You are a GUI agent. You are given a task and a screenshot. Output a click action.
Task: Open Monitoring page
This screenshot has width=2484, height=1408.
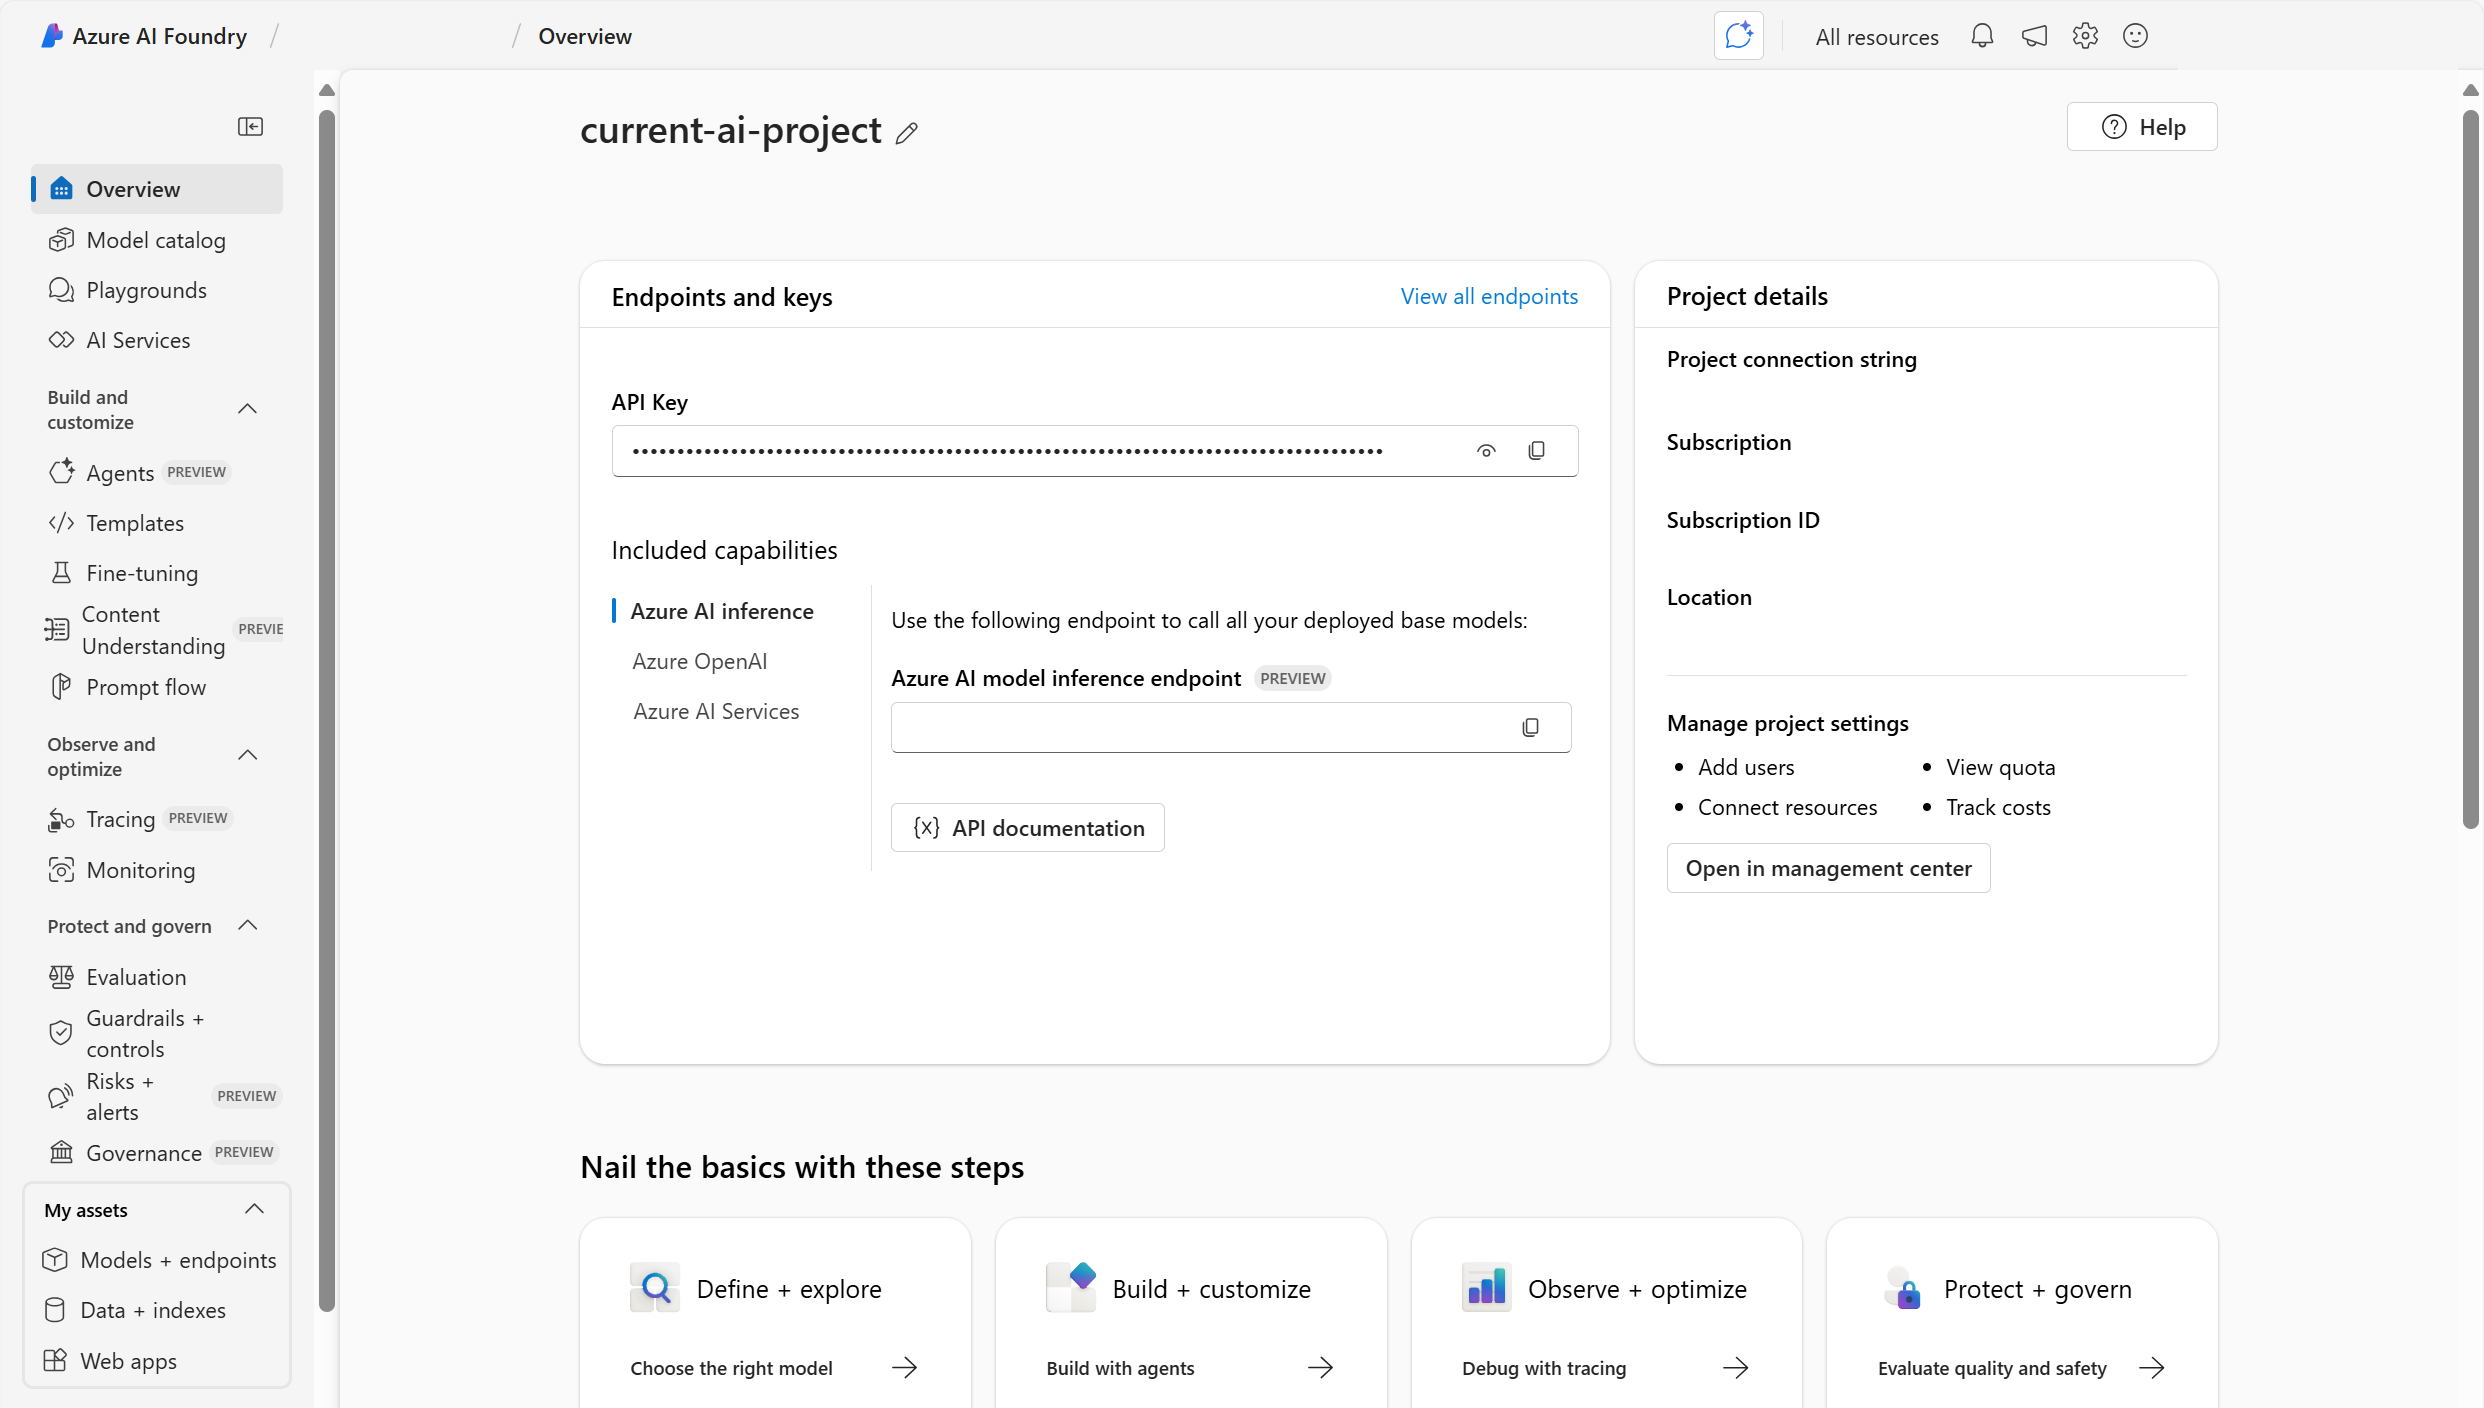(x=157, y=870)
